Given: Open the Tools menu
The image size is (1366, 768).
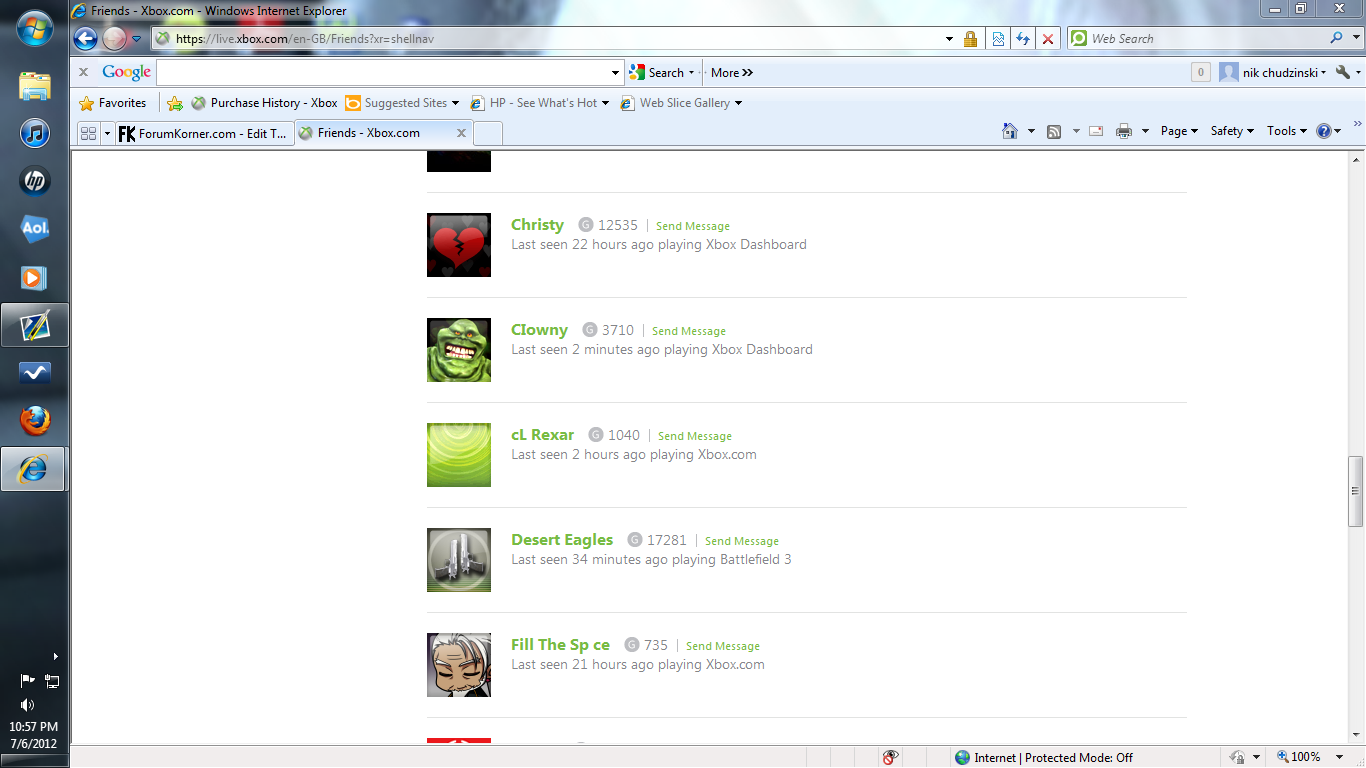Looking at the screenshot, I should tap(1287, 131).
